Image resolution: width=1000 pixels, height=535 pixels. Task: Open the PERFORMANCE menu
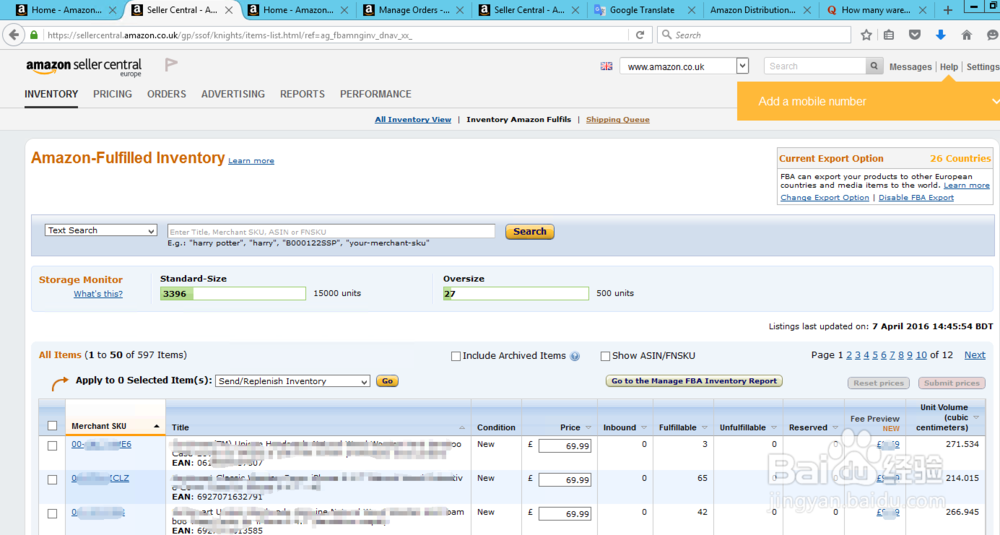(376, 94)
